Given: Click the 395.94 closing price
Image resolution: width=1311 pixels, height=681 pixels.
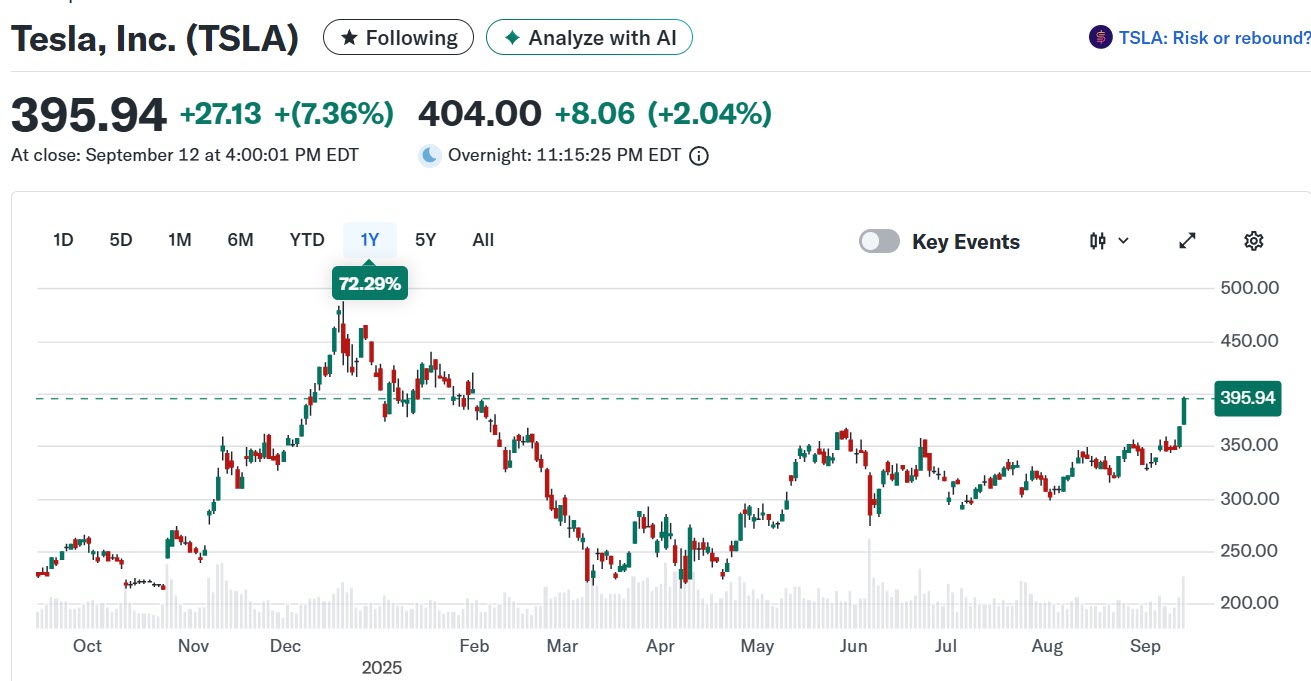Looking at the screenshot, I should pos(88,115).
